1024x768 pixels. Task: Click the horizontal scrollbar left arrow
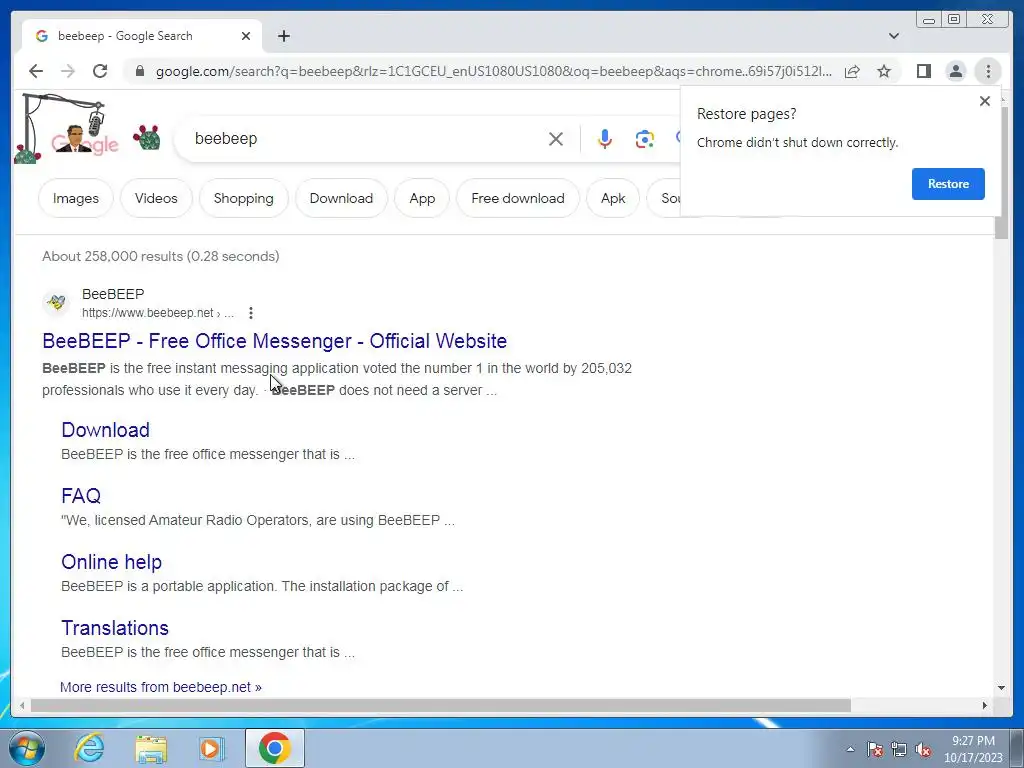[22, 705]
